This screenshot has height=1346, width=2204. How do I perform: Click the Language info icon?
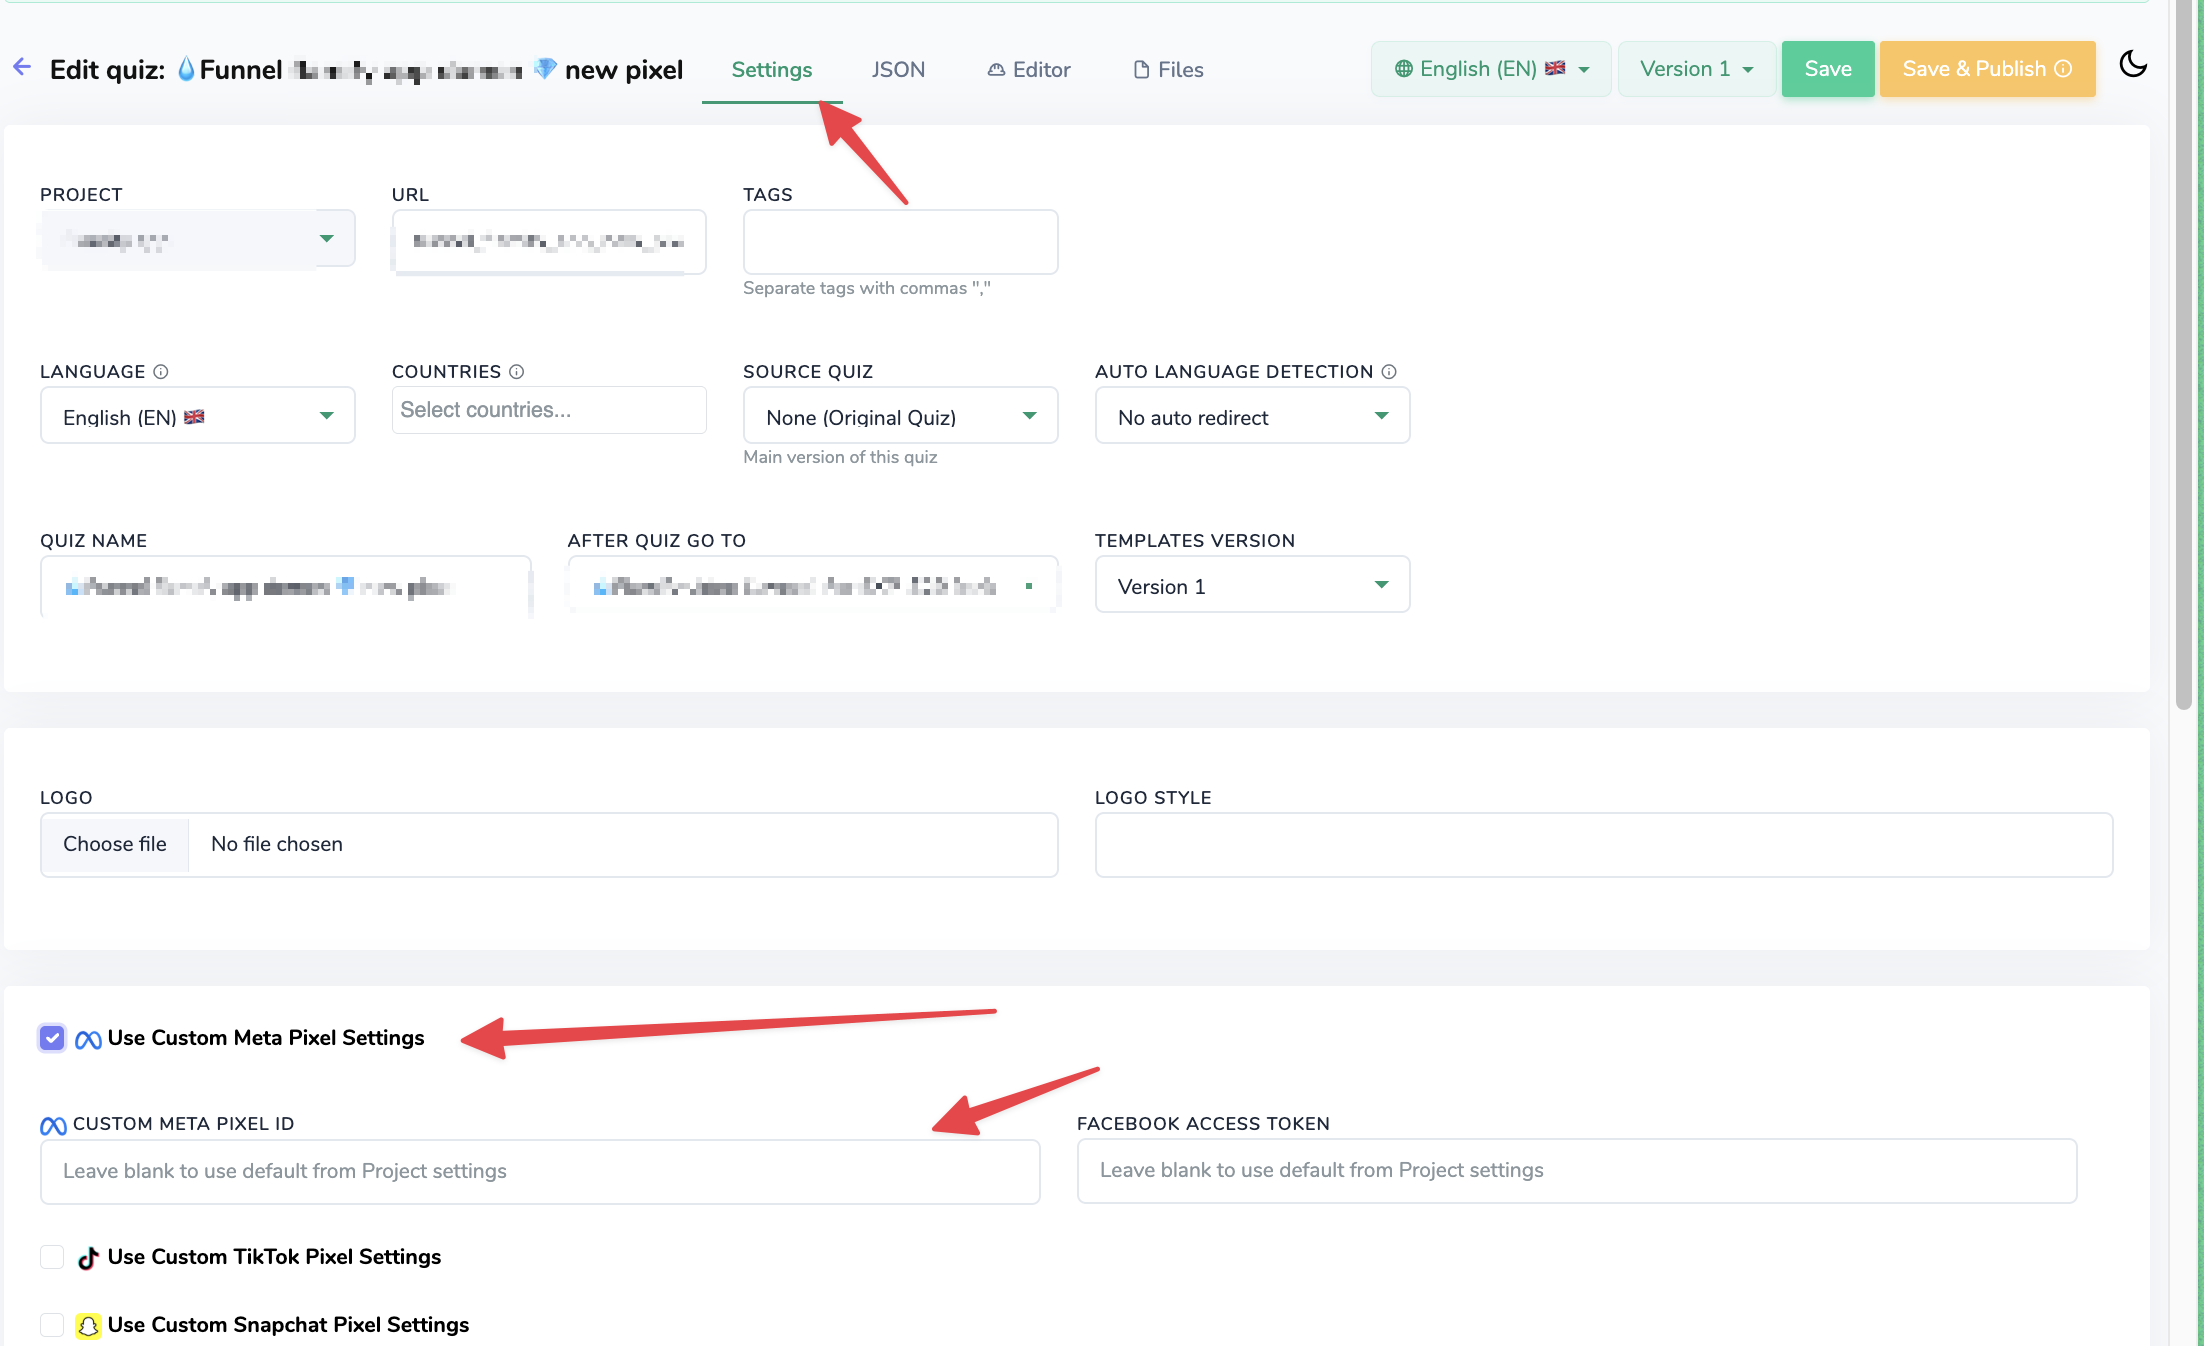[160, 372]
